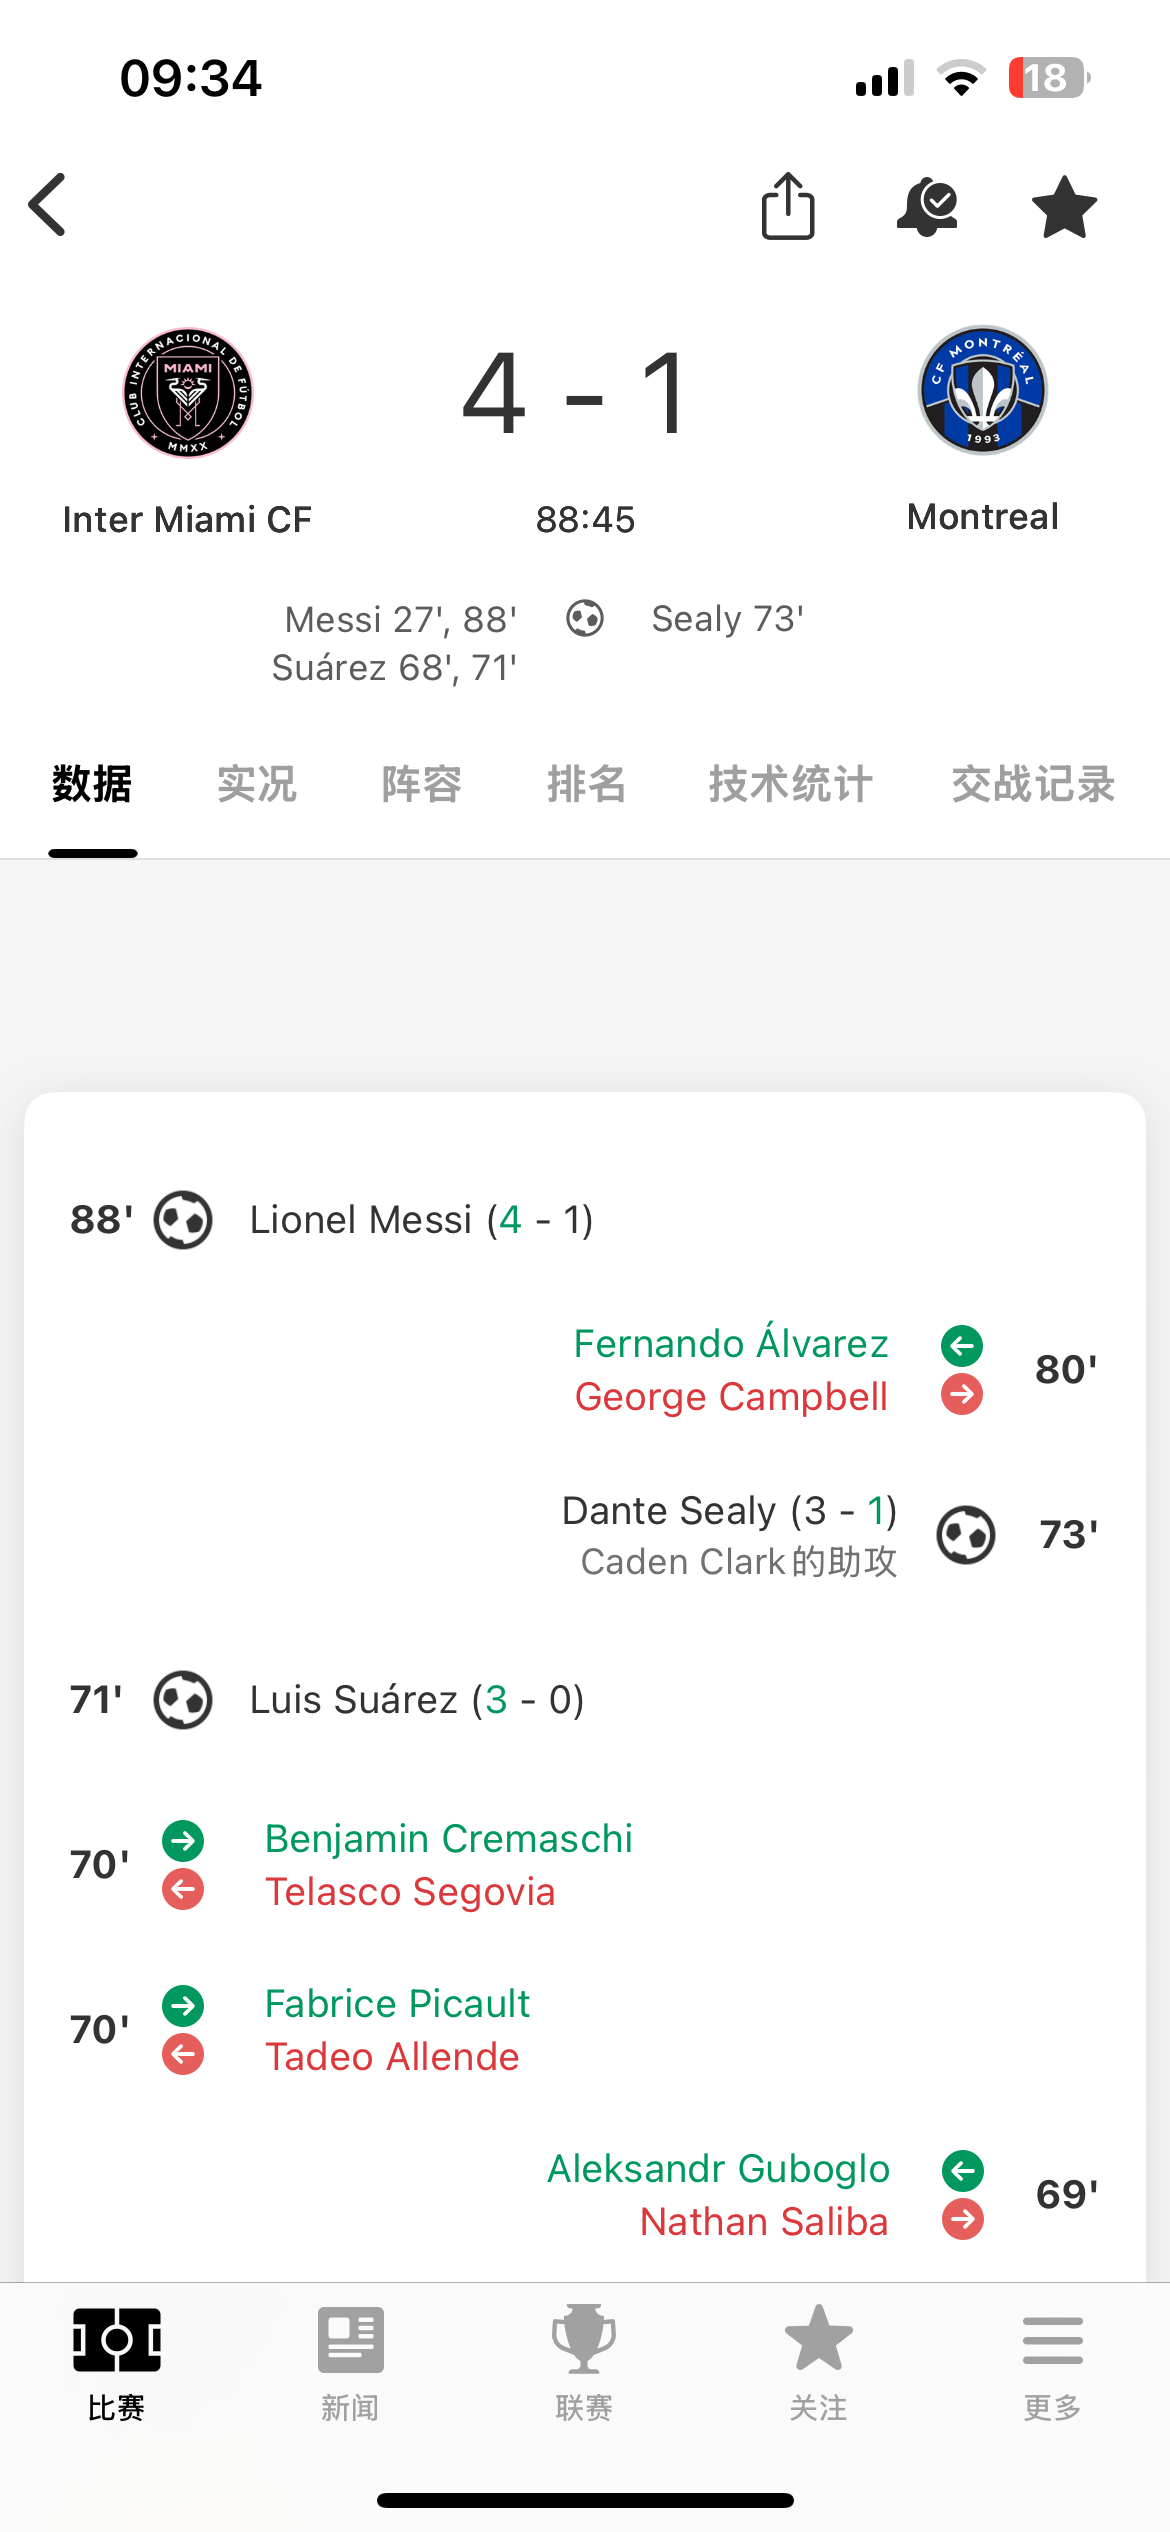Open the 技术统计 tab
Screen dimensions: 1170x2532
[x=791, y=784]
